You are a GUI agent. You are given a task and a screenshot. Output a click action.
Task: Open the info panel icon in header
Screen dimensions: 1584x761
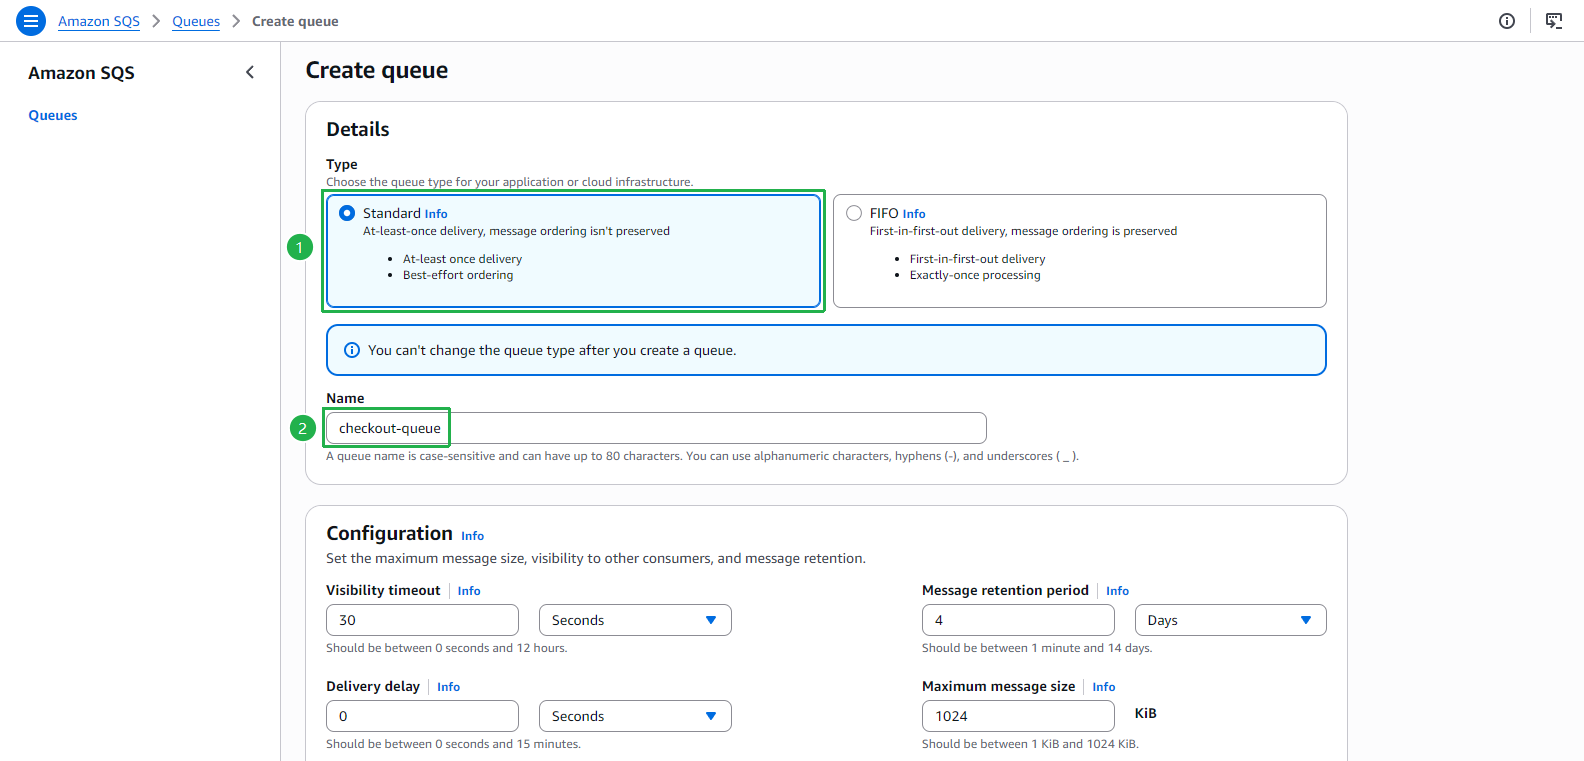click(1507, 21)
